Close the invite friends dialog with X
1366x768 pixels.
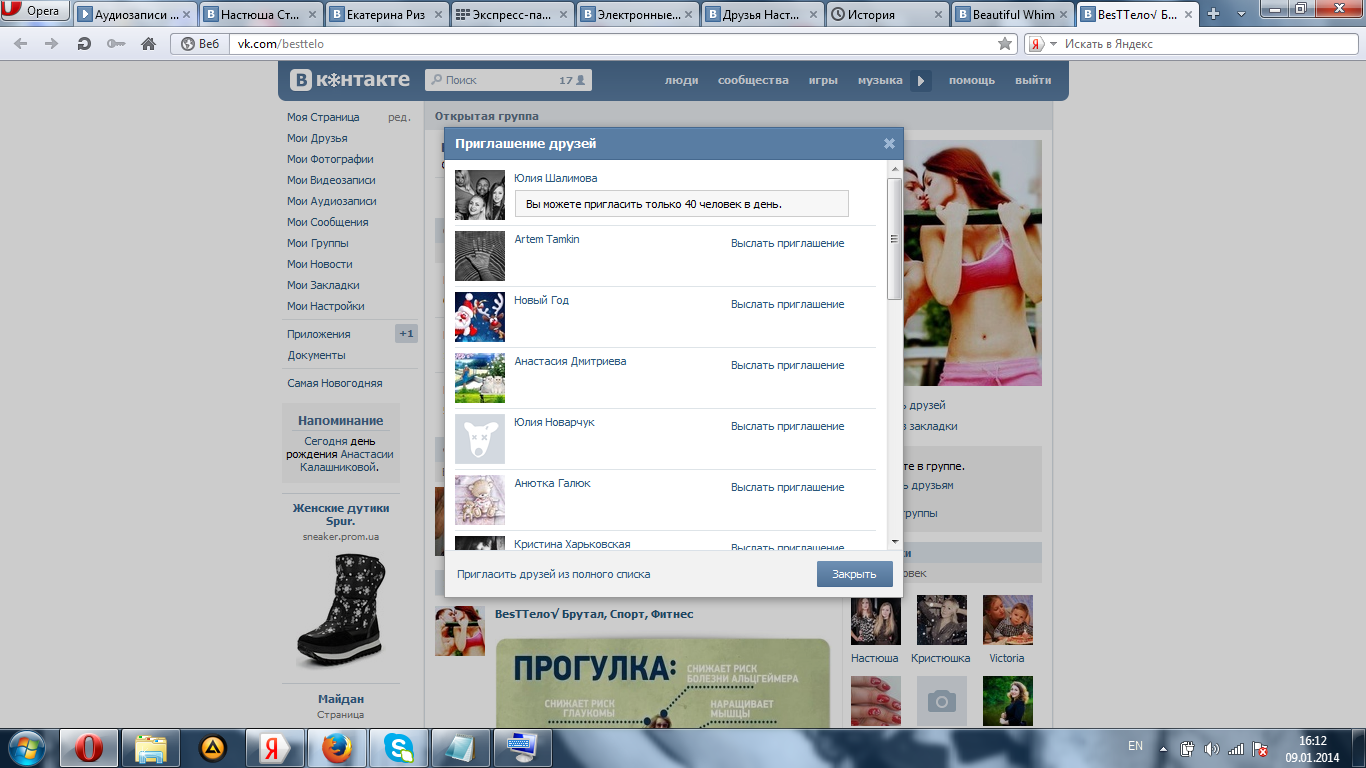coord(889,143)
